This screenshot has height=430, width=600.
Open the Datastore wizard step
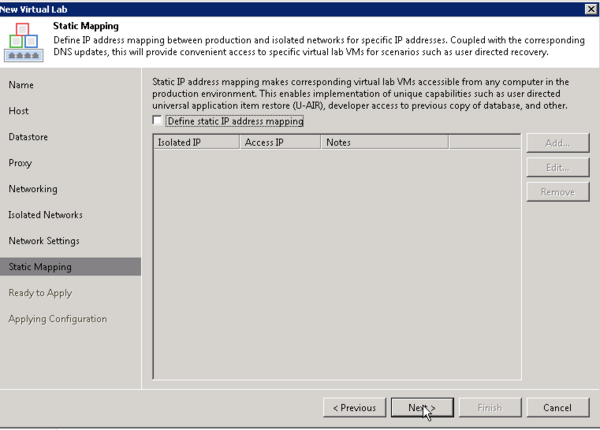pos(28,137)
